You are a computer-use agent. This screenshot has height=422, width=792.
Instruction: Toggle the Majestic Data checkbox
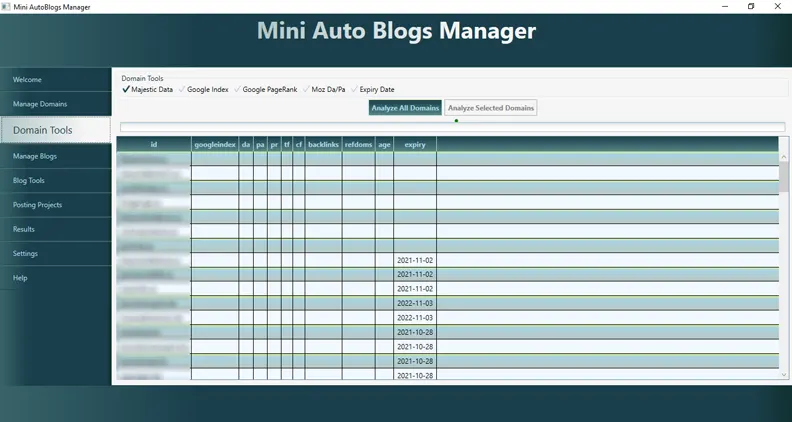pos(126,90)
